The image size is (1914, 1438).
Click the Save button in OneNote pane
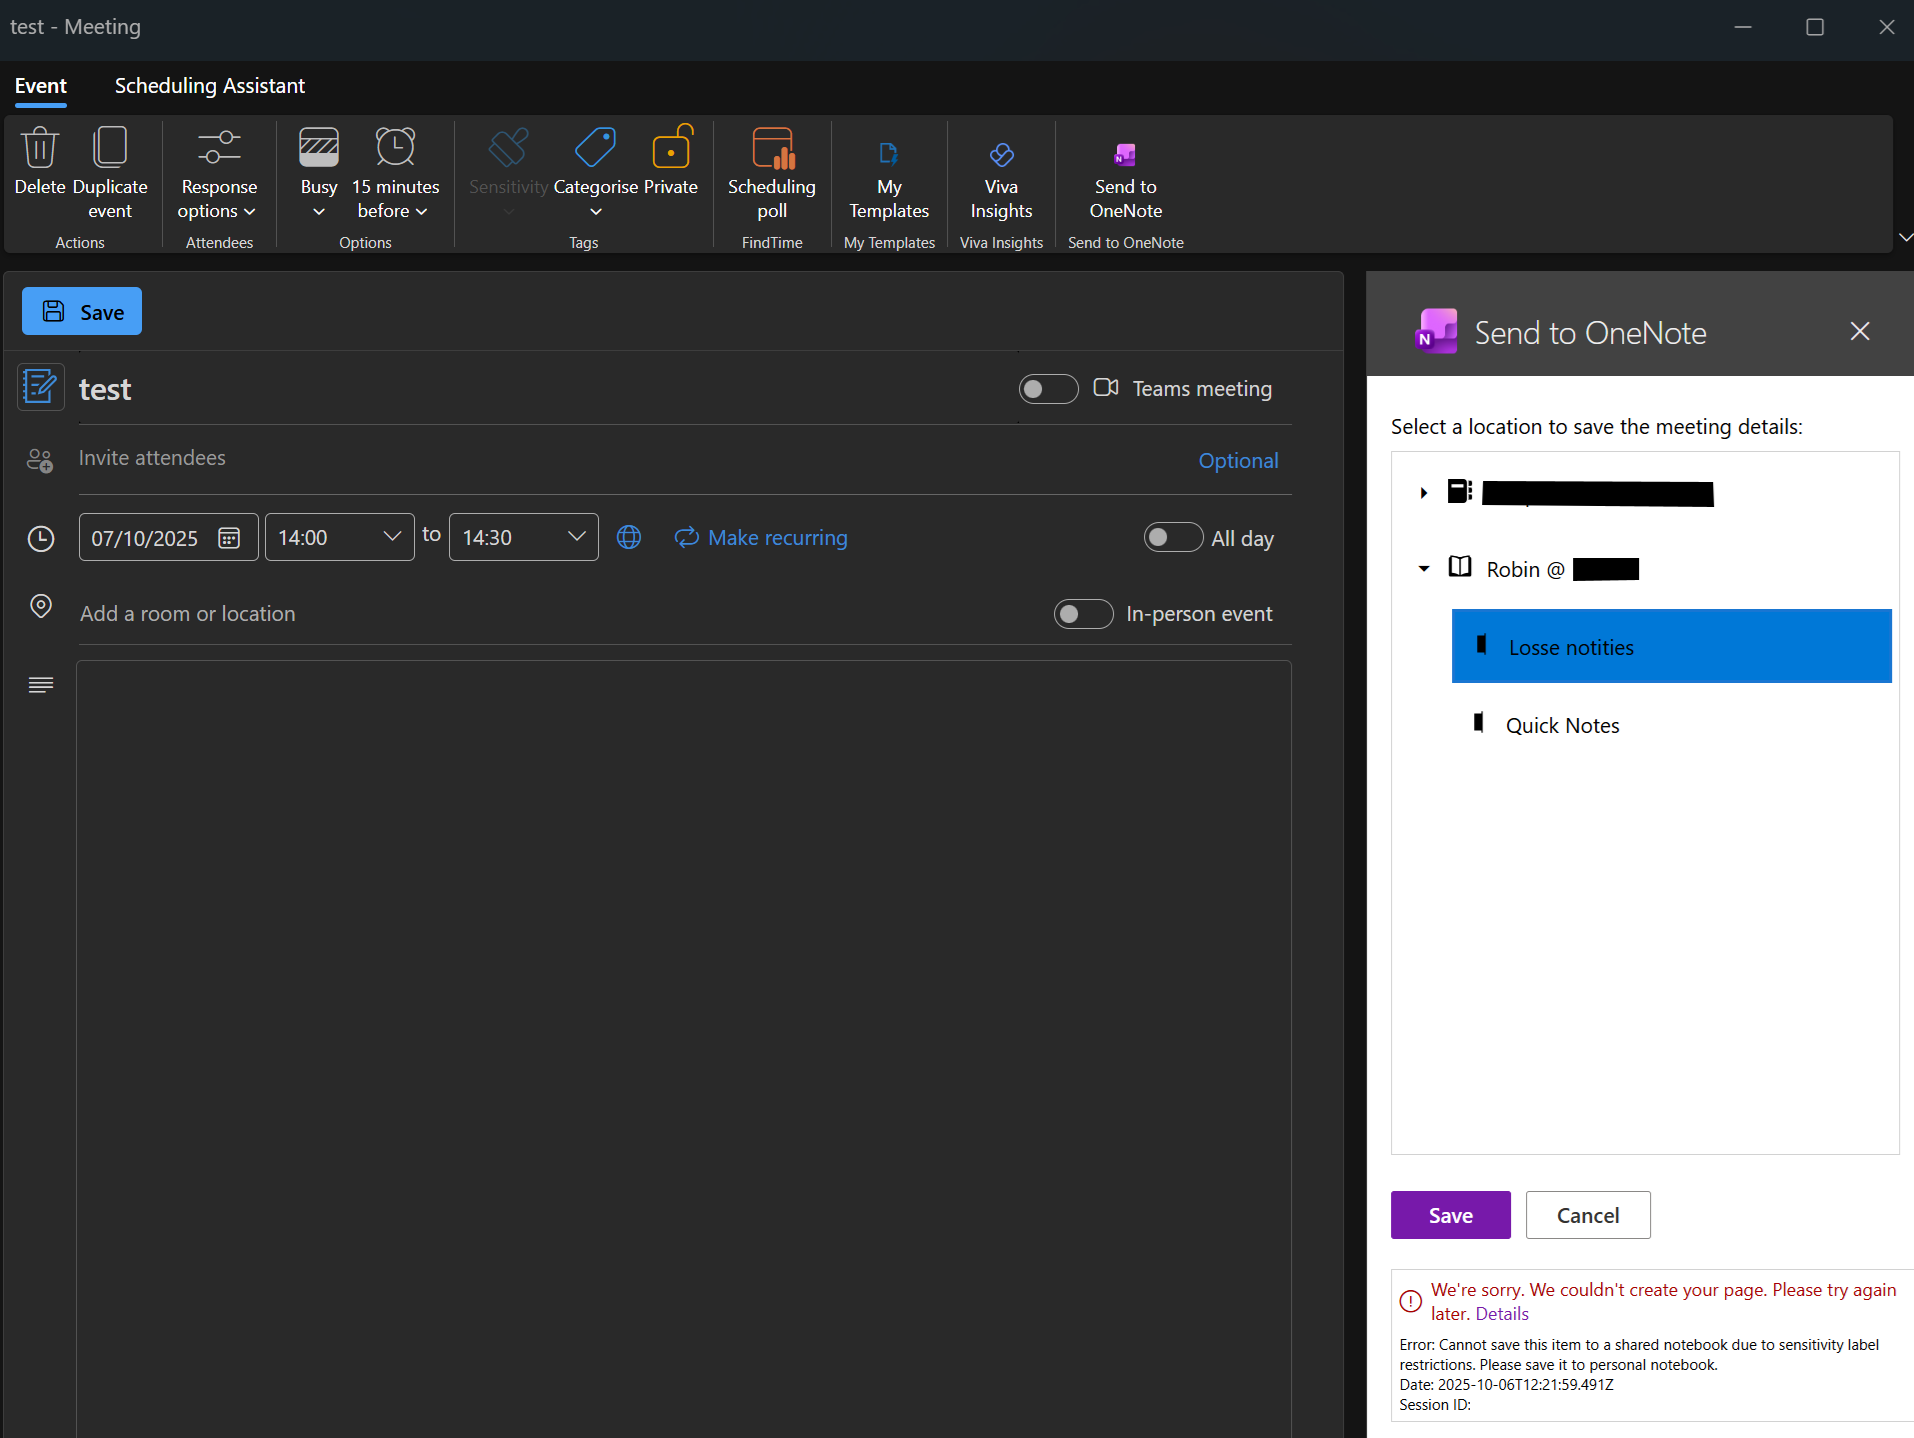pos(1449,1215)
